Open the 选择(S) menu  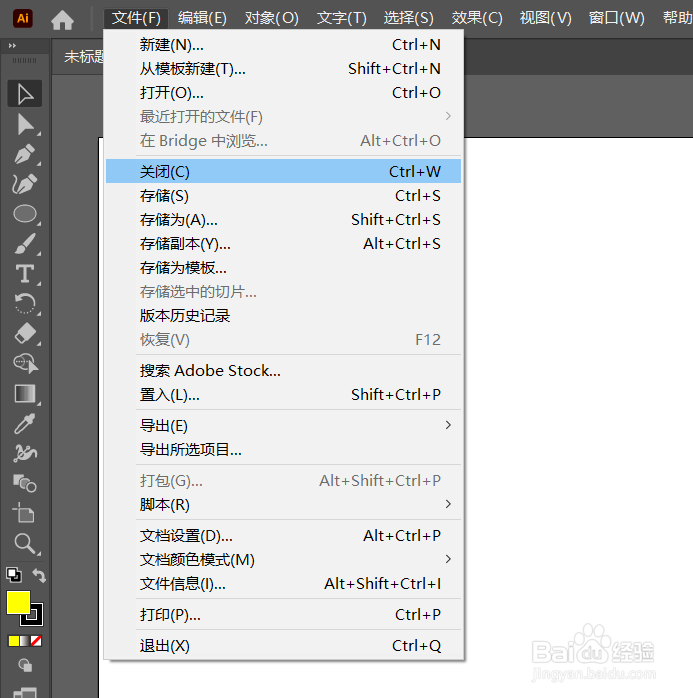click(x=409, y=18)
